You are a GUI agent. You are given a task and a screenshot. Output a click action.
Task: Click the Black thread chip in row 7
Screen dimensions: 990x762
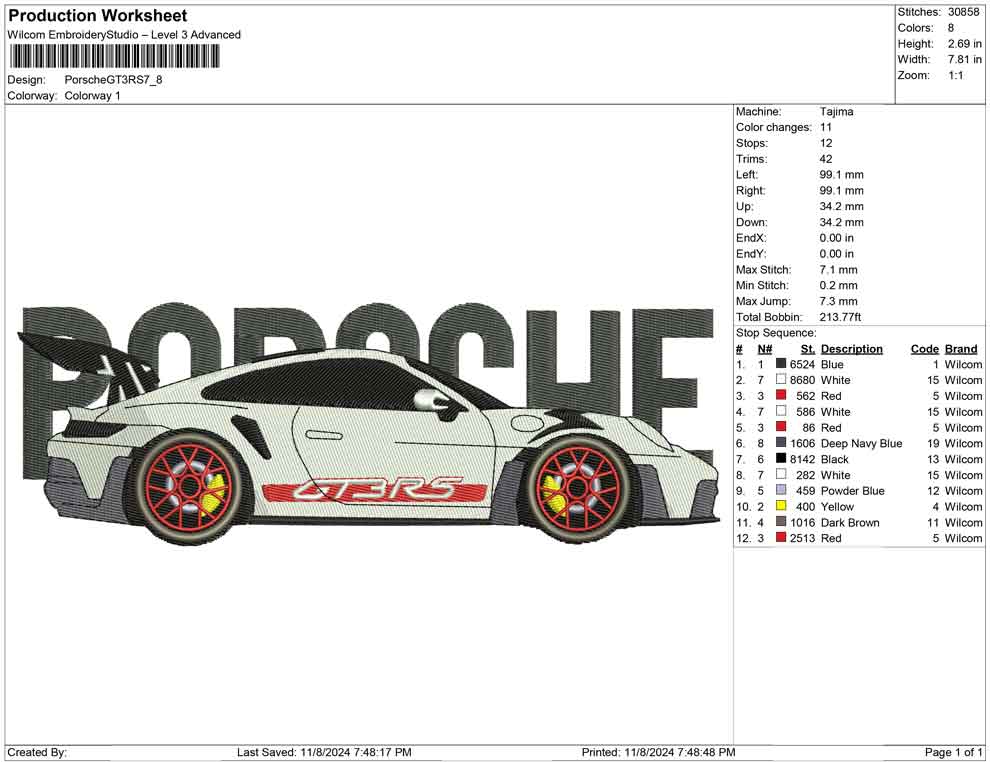tap(780, 459)
